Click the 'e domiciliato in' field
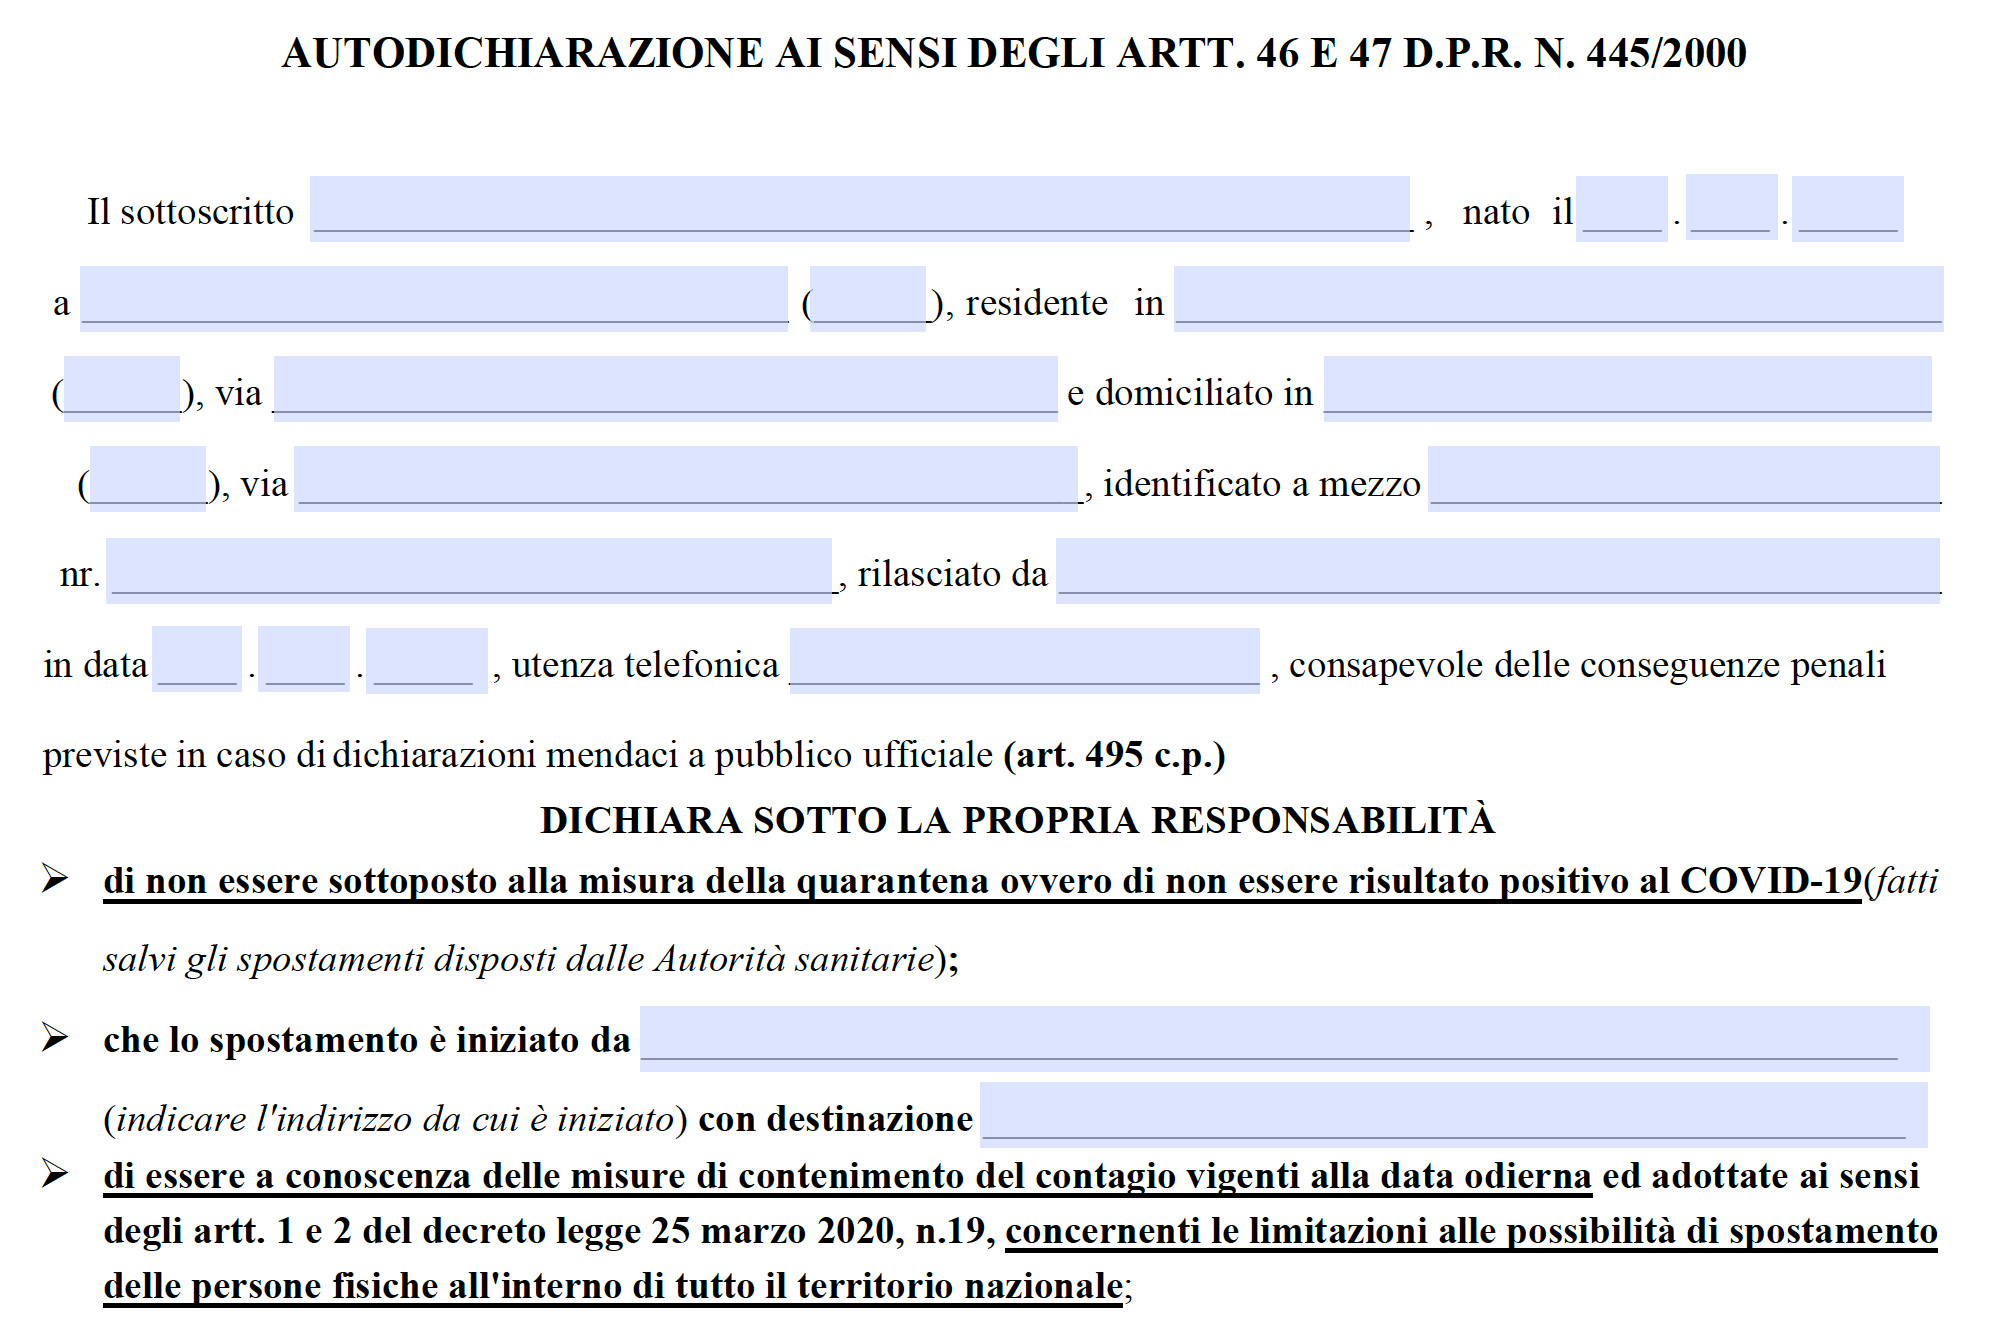2006x1322 pixels. [x=1627, y=388]
